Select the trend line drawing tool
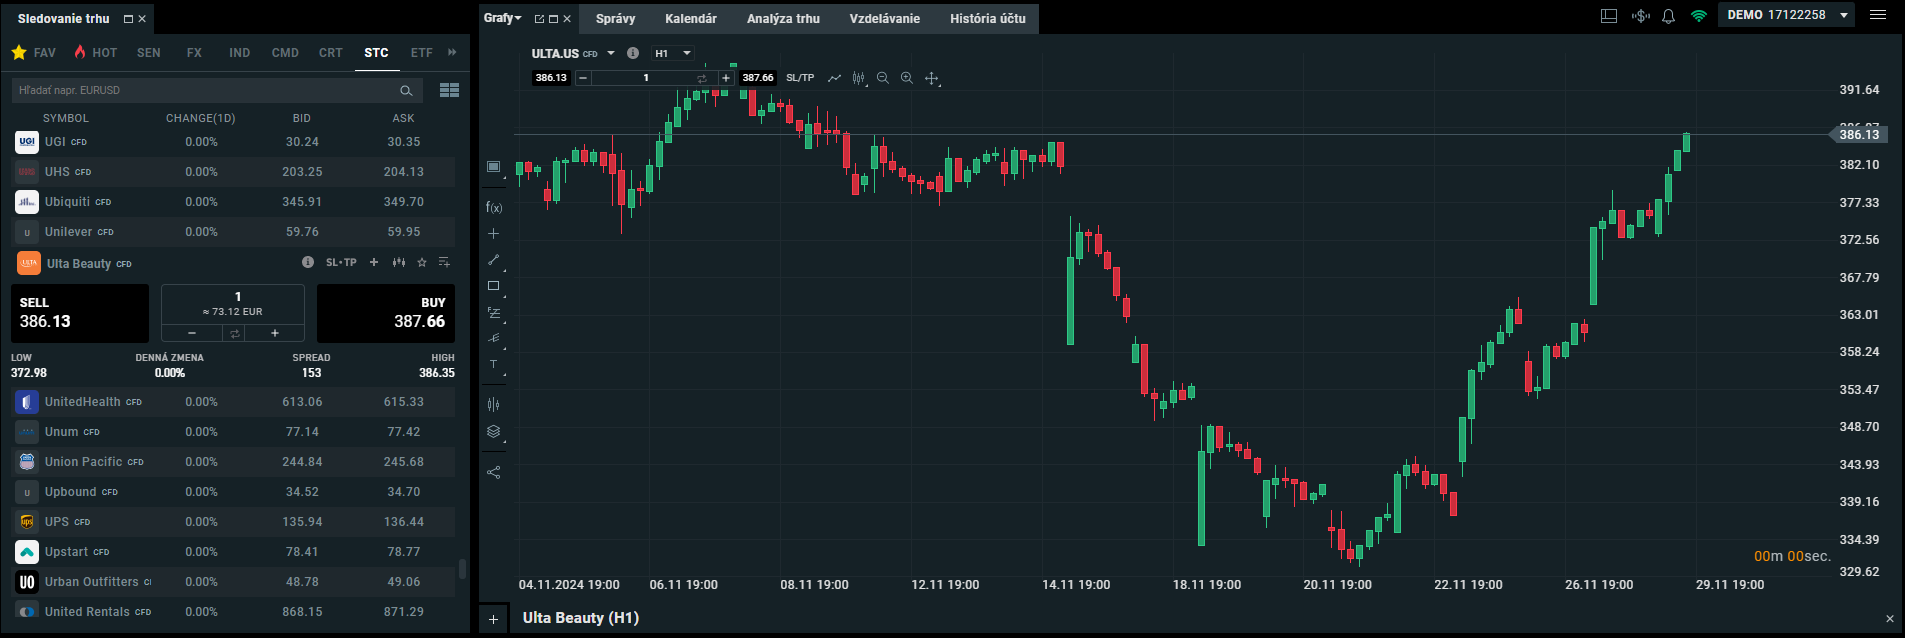This screenshot has height=638, width=1905. tap(493, 260)
